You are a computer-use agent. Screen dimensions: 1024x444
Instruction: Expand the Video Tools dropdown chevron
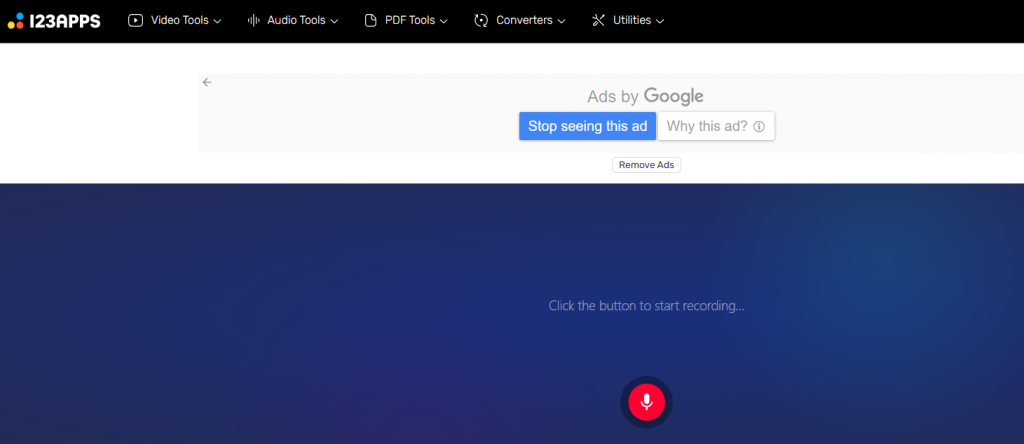(x=217, y=21)
